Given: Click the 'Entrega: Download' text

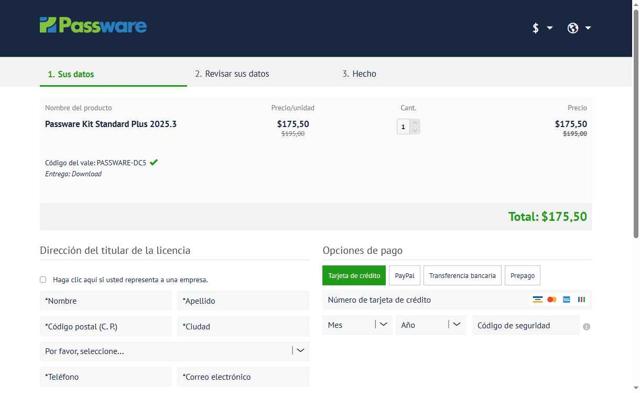Looking at the screenshot, I should coord(73,174).
